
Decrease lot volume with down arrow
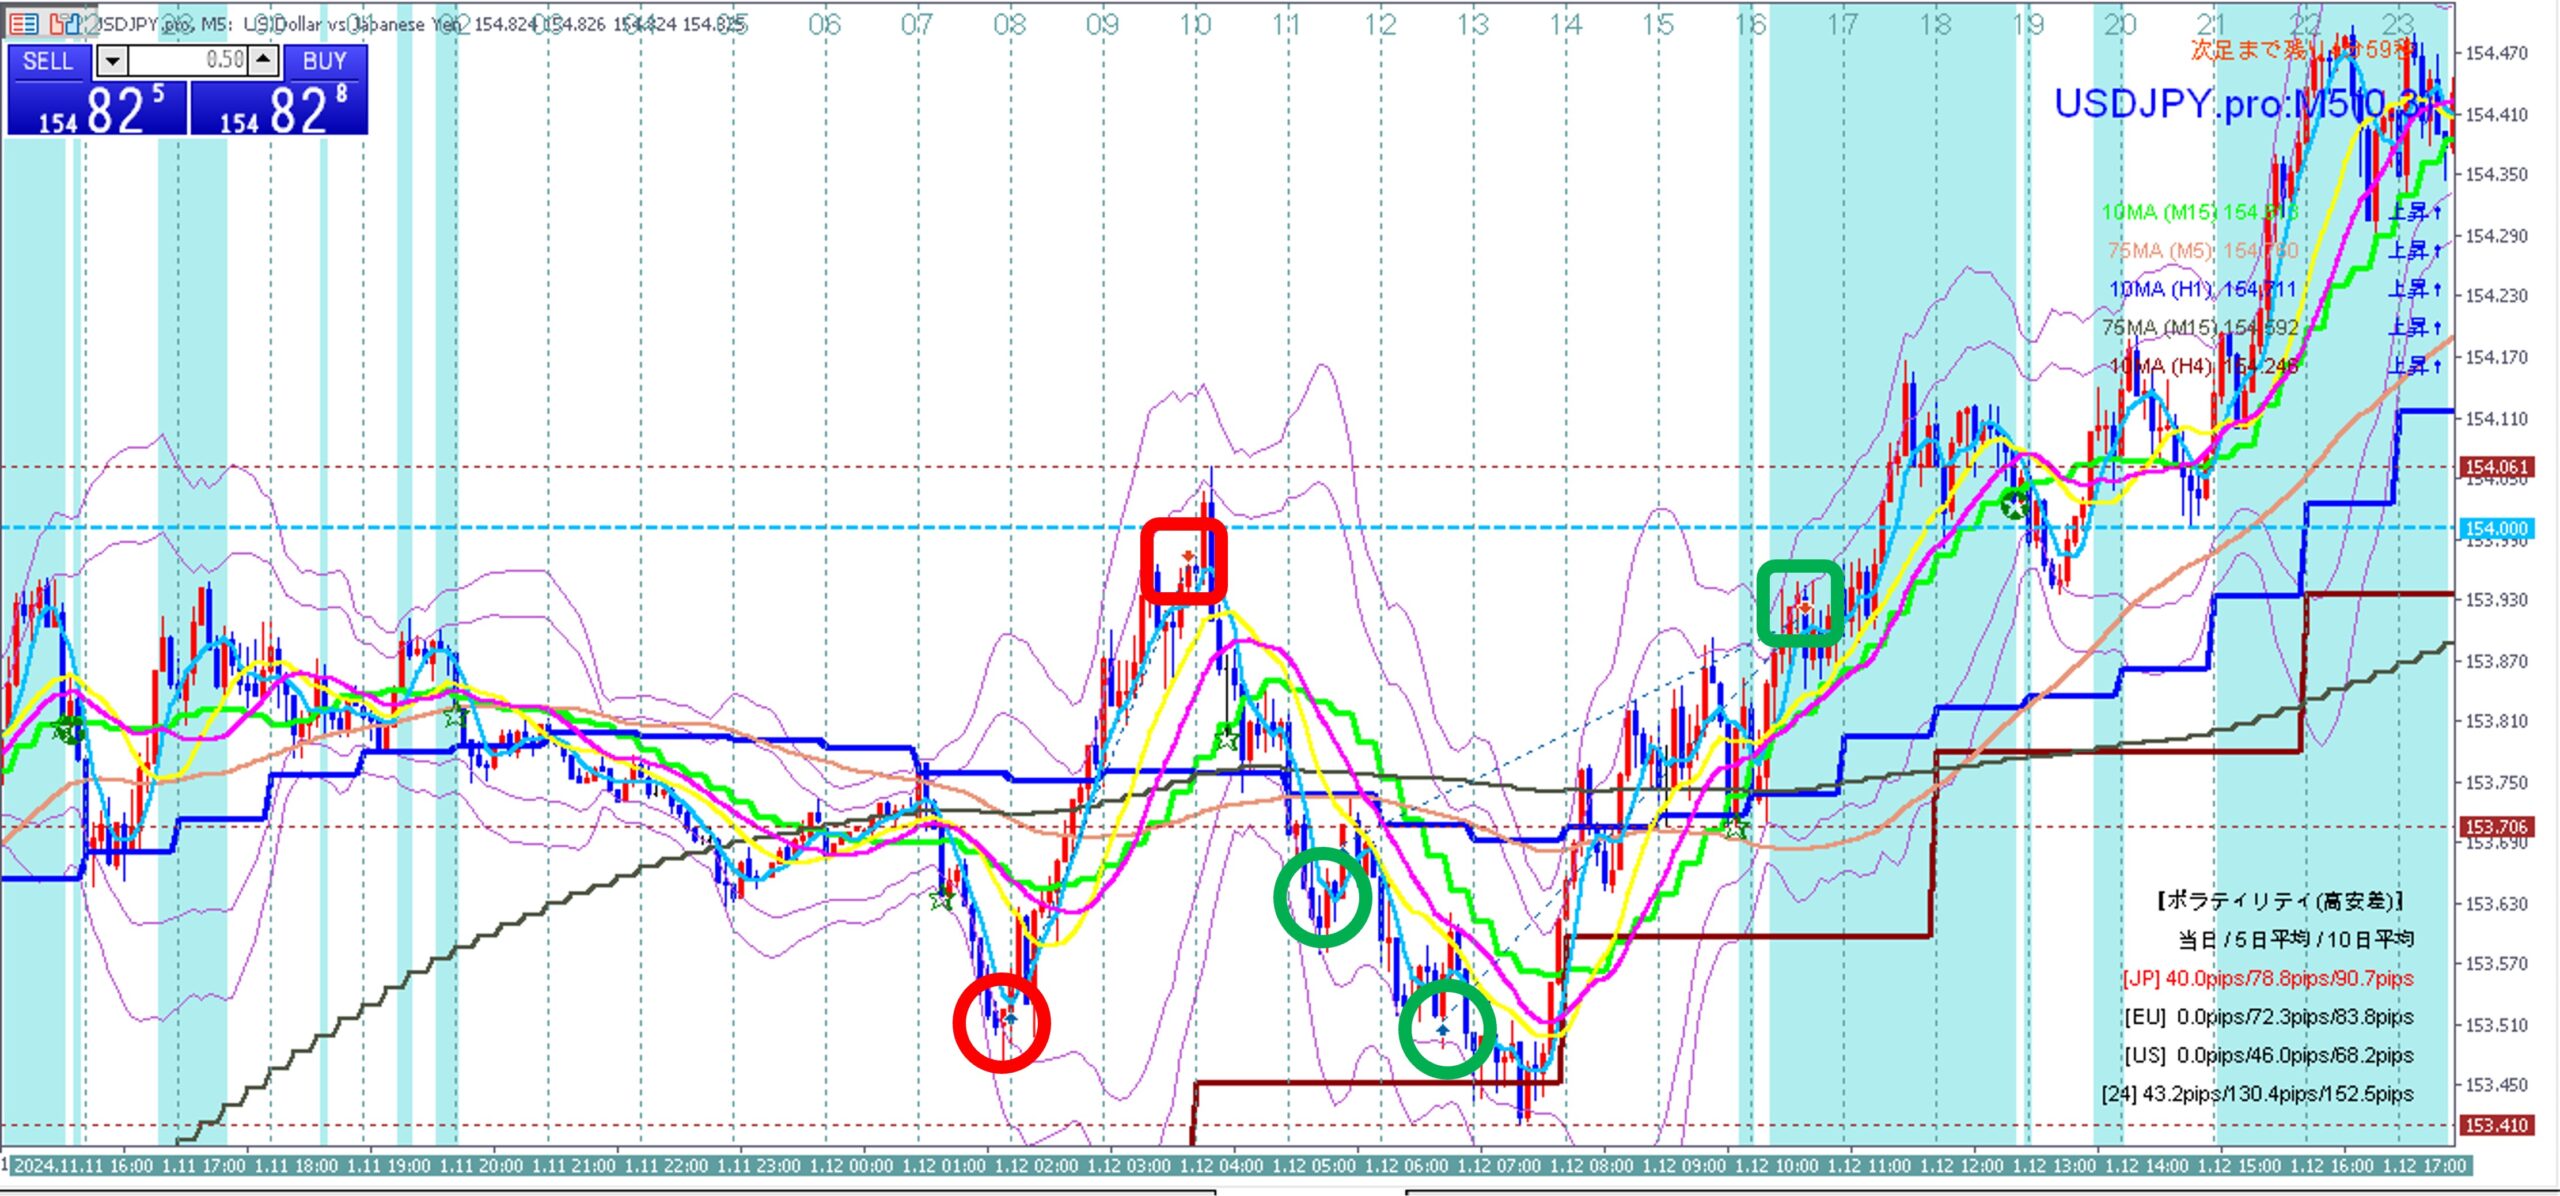click(112, 61)
